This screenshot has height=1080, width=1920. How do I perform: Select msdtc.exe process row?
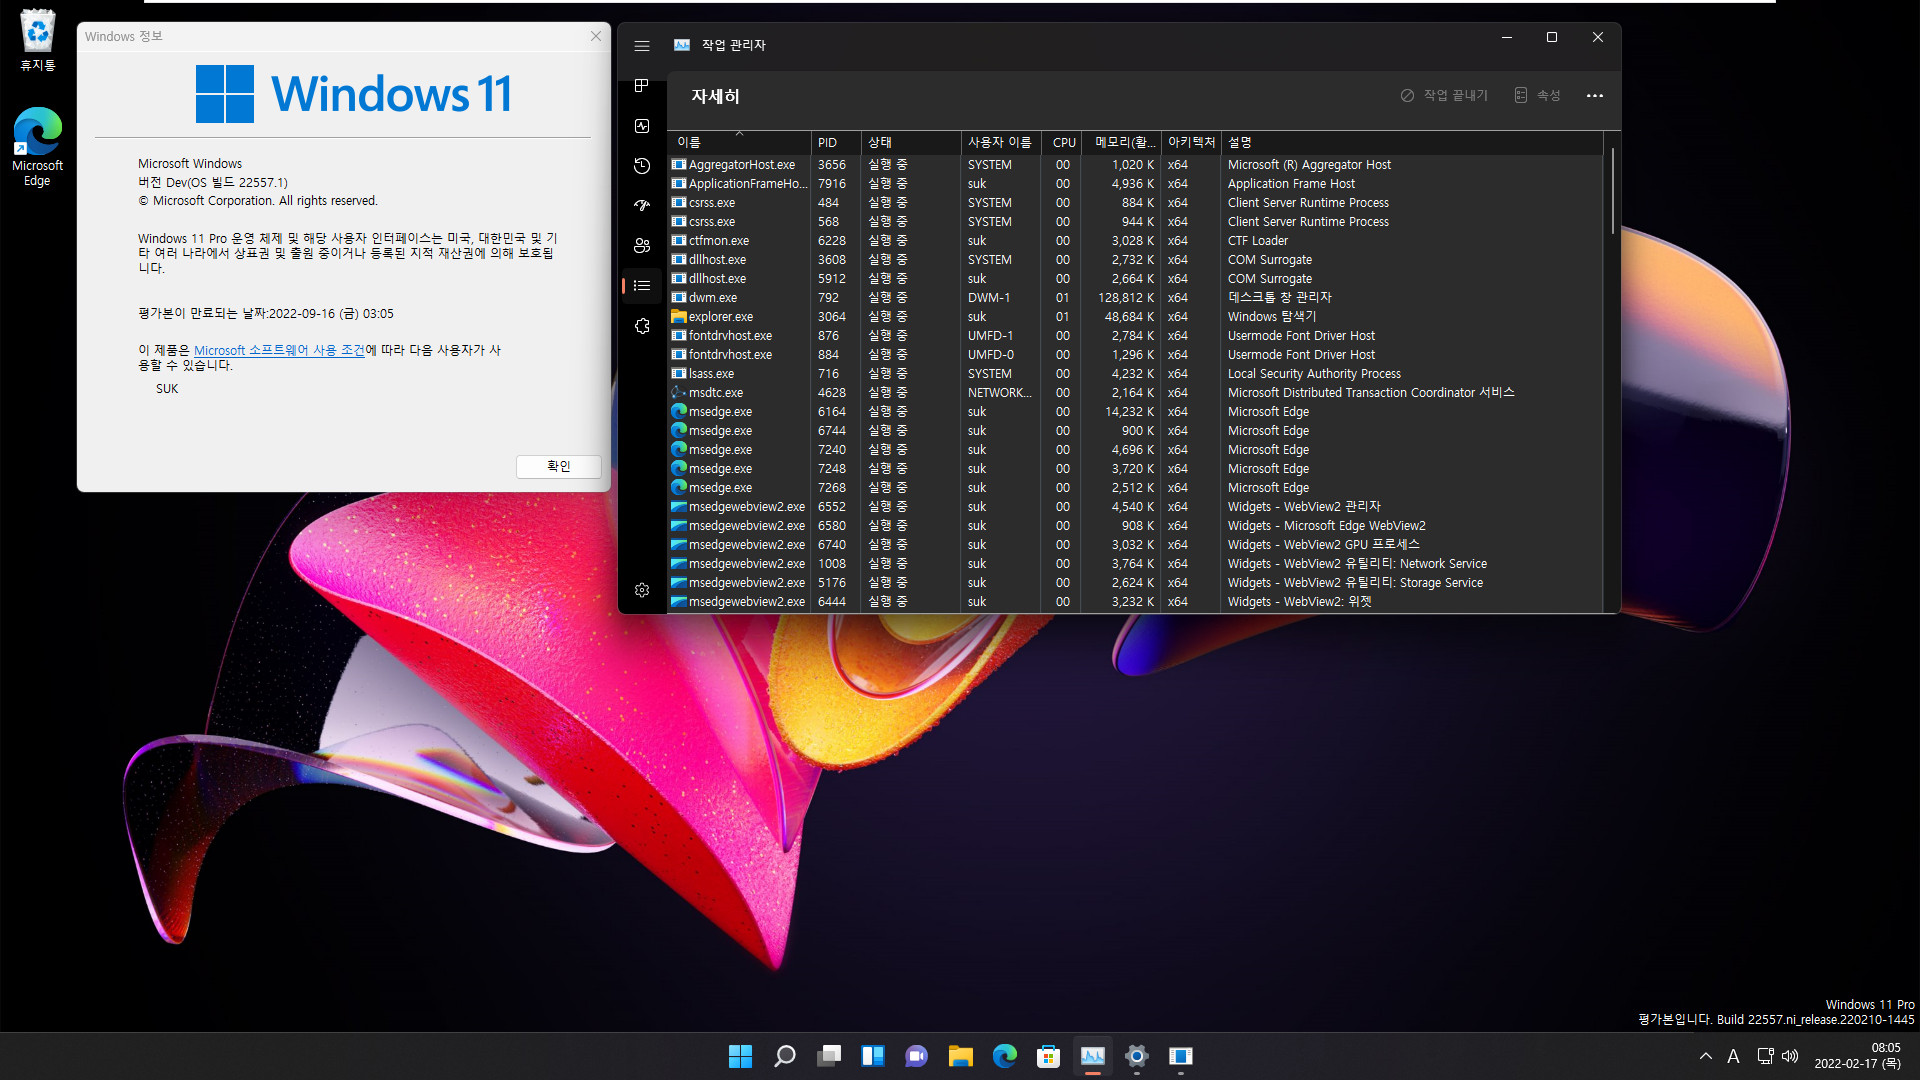1136,393
